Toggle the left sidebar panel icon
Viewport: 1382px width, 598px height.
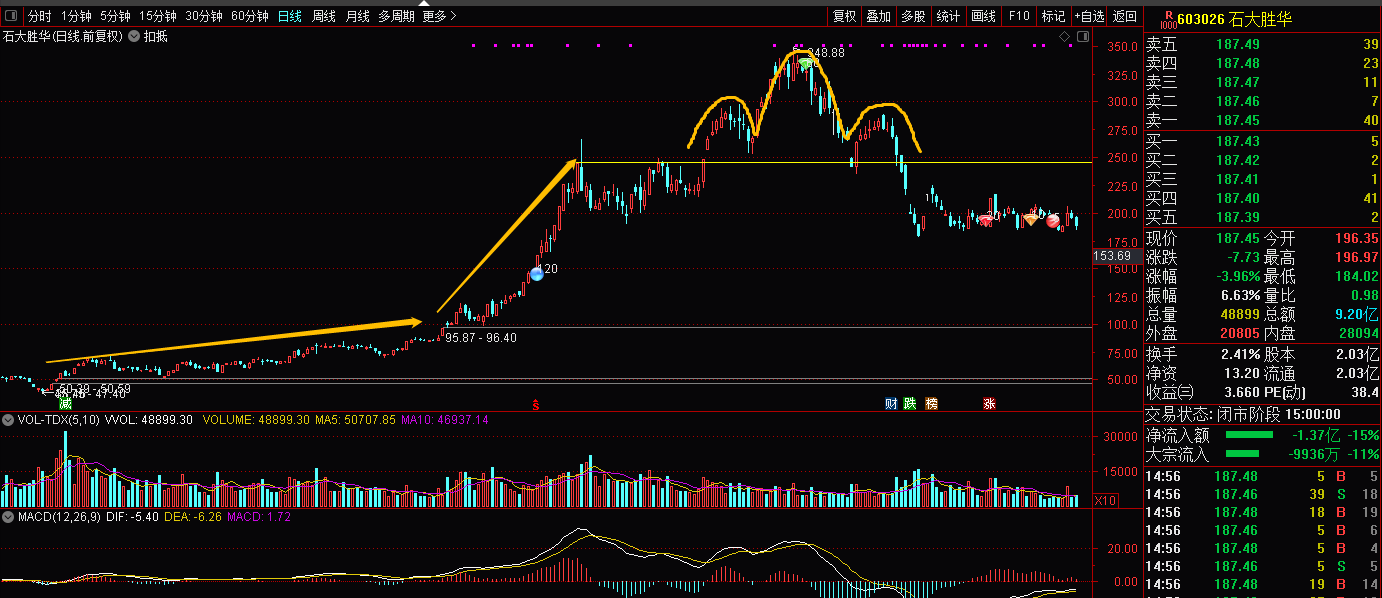[11, 16]
